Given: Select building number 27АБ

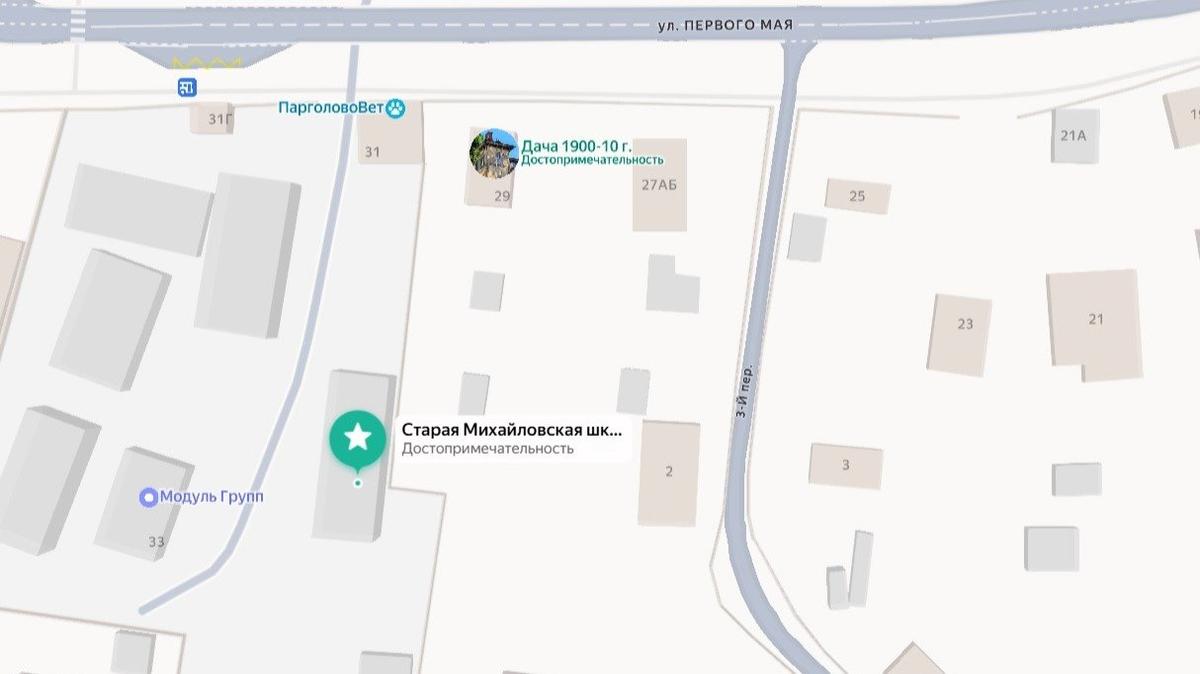Looking at the screenshot, I should (660, 184).
